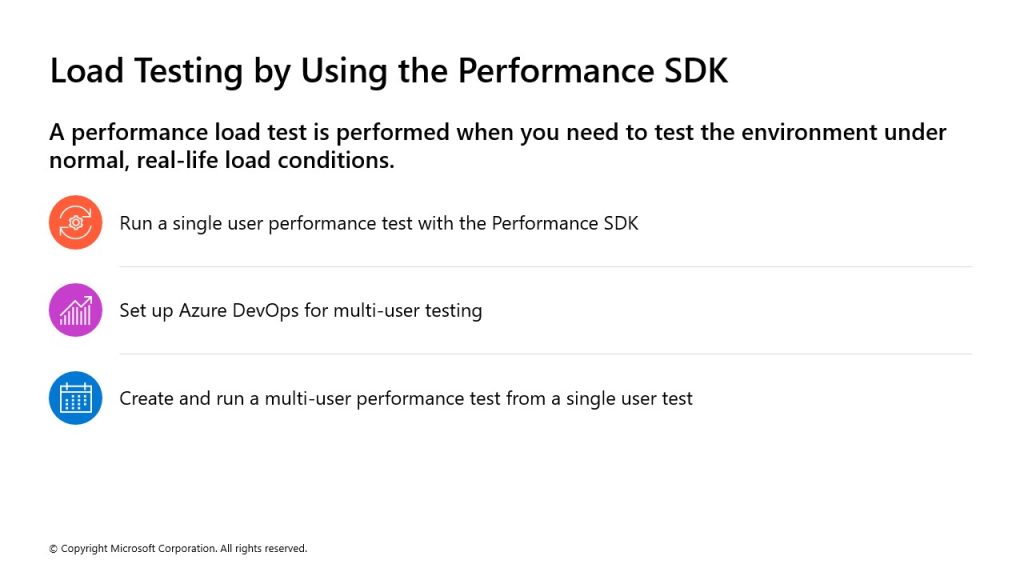1024x576 pixels.
Task: Click the word 'Performance SDK' in title
Action: [x=592, y=71]
